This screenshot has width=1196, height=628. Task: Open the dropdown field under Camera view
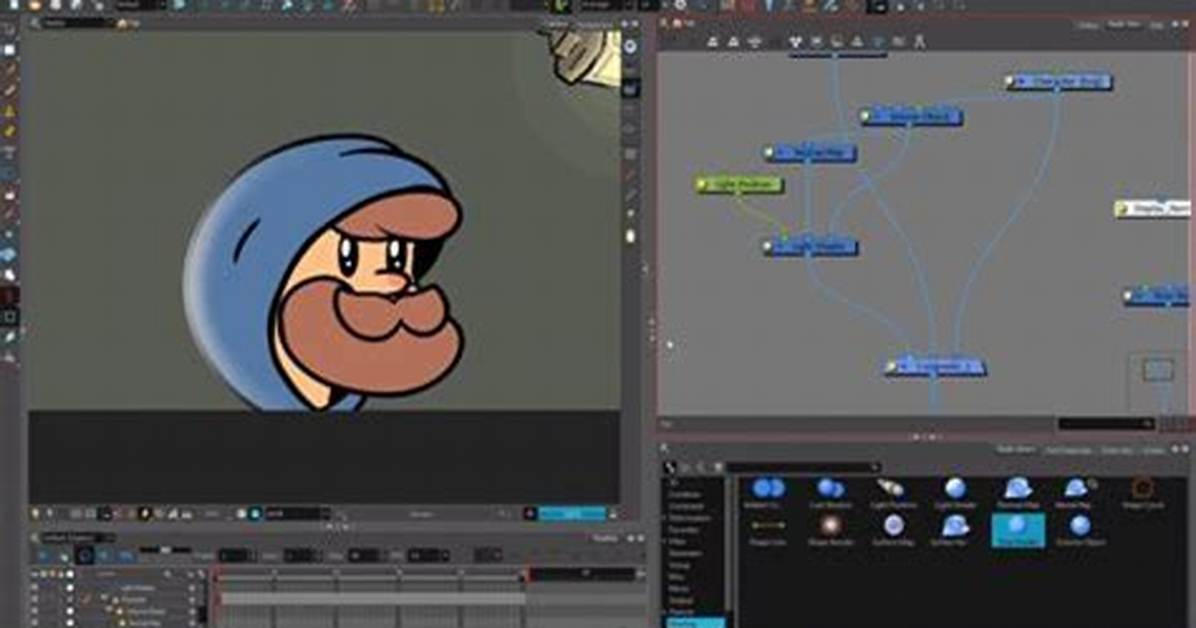(x=297, y=514)
